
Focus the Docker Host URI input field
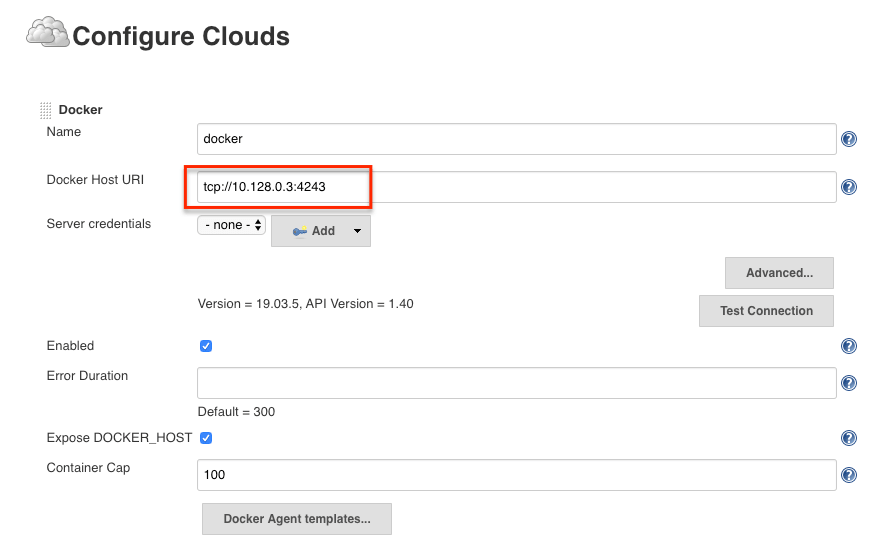(x=516, y=187)
